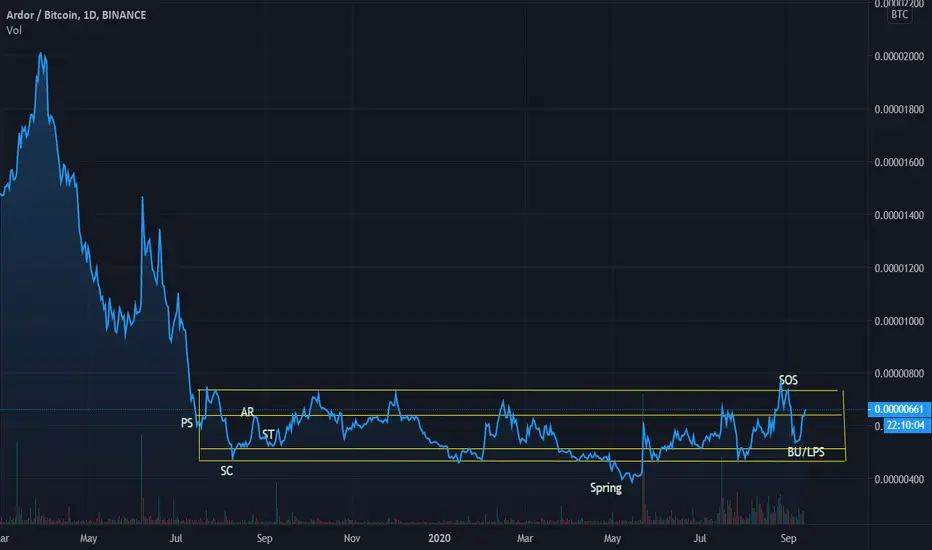Click the 0.00000400 price axis label

(x=899, y=479)
